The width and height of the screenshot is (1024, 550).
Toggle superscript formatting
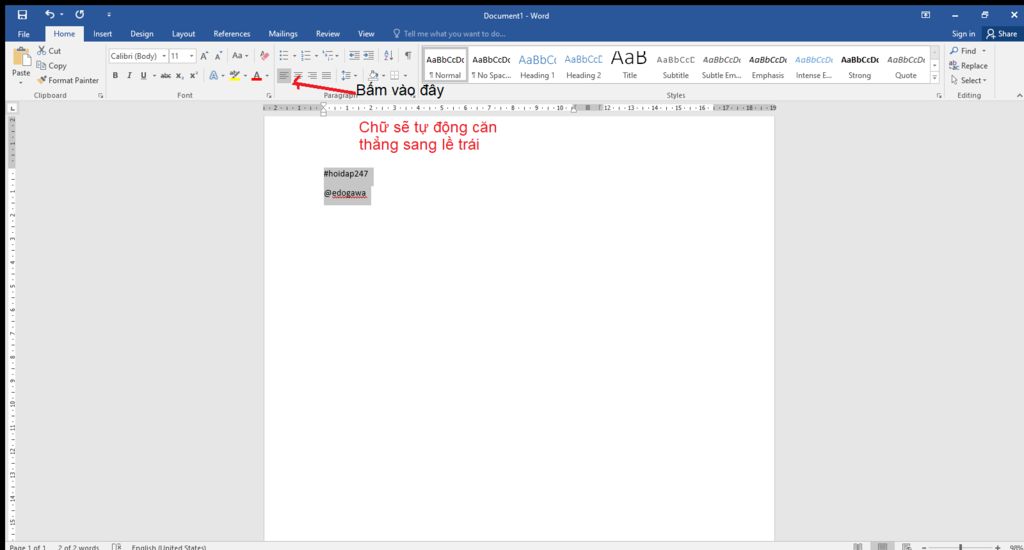coord(194,76)
